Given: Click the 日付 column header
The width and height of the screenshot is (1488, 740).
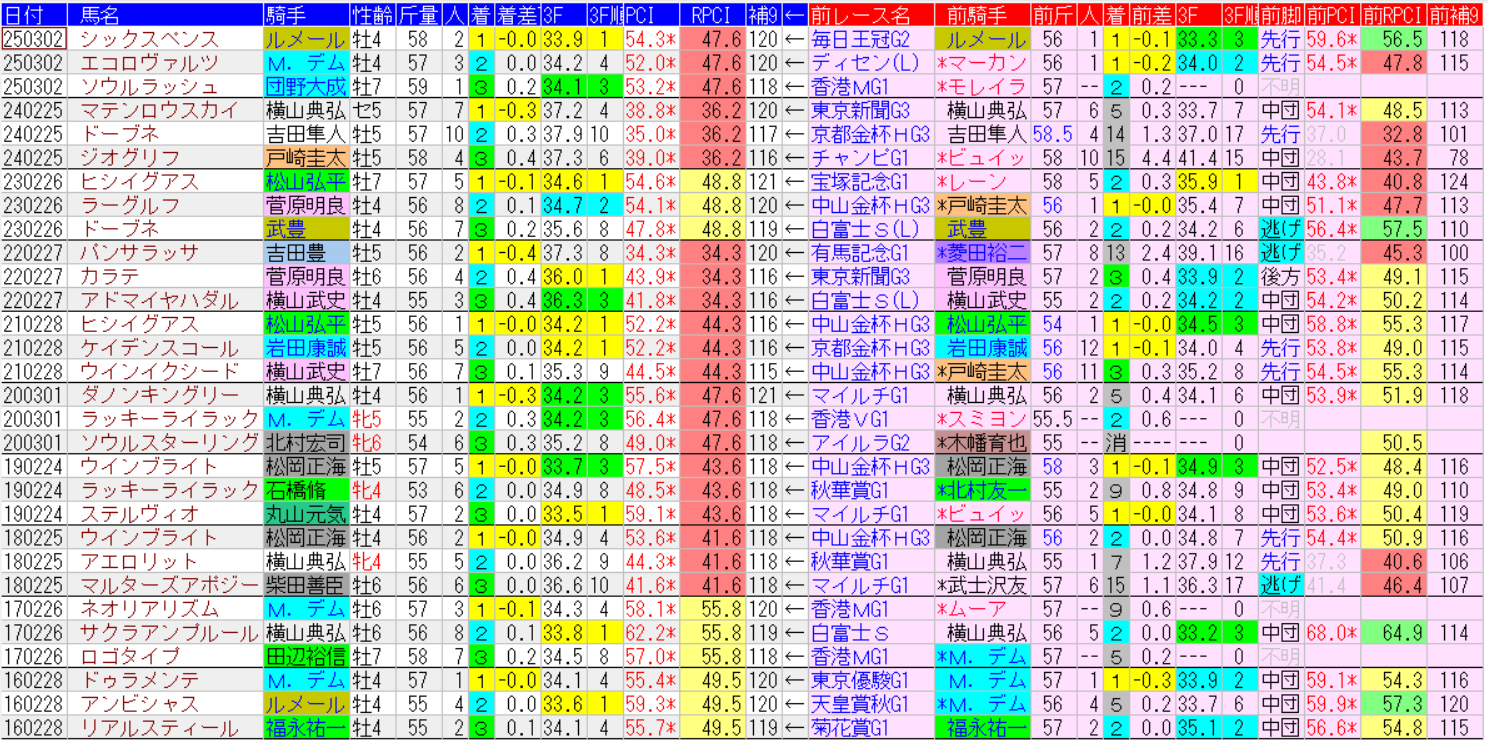Looking at the screenshot, I should point(34,14).
